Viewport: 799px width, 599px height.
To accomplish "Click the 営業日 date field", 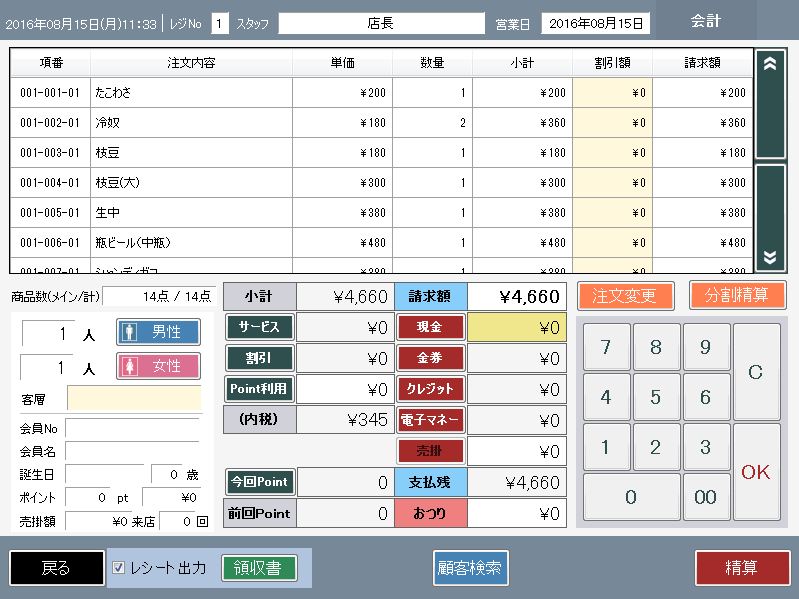I will coord(596,23).
